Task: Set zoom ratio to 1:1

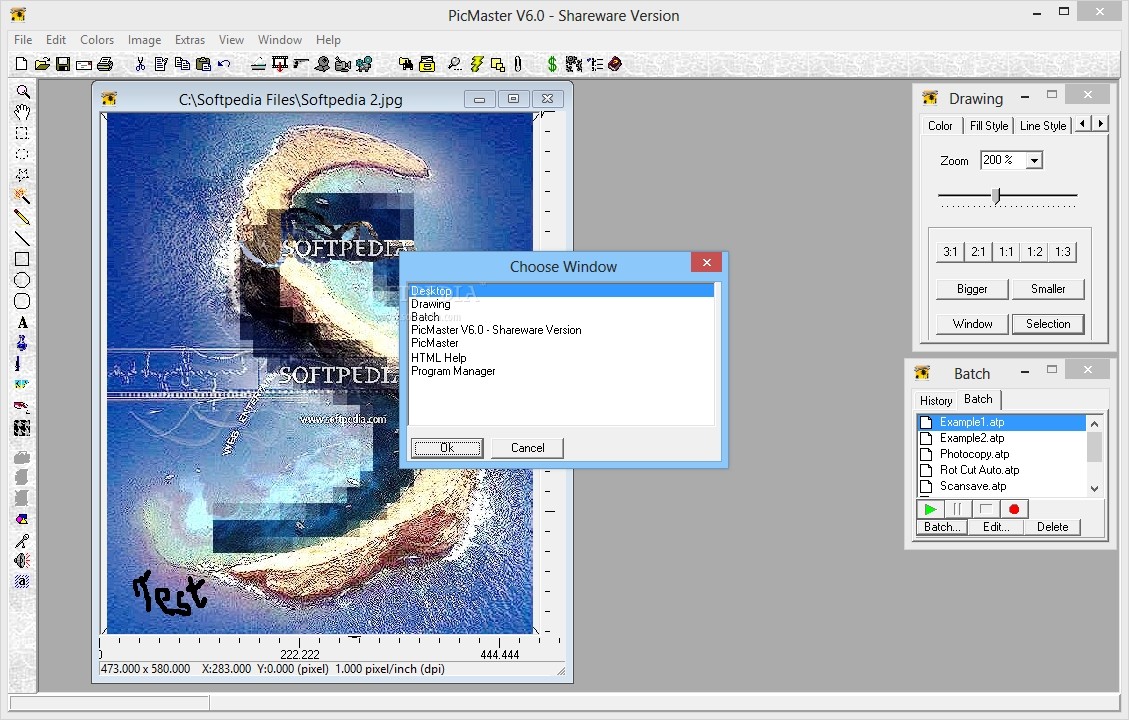Action: pos(1006,252)
